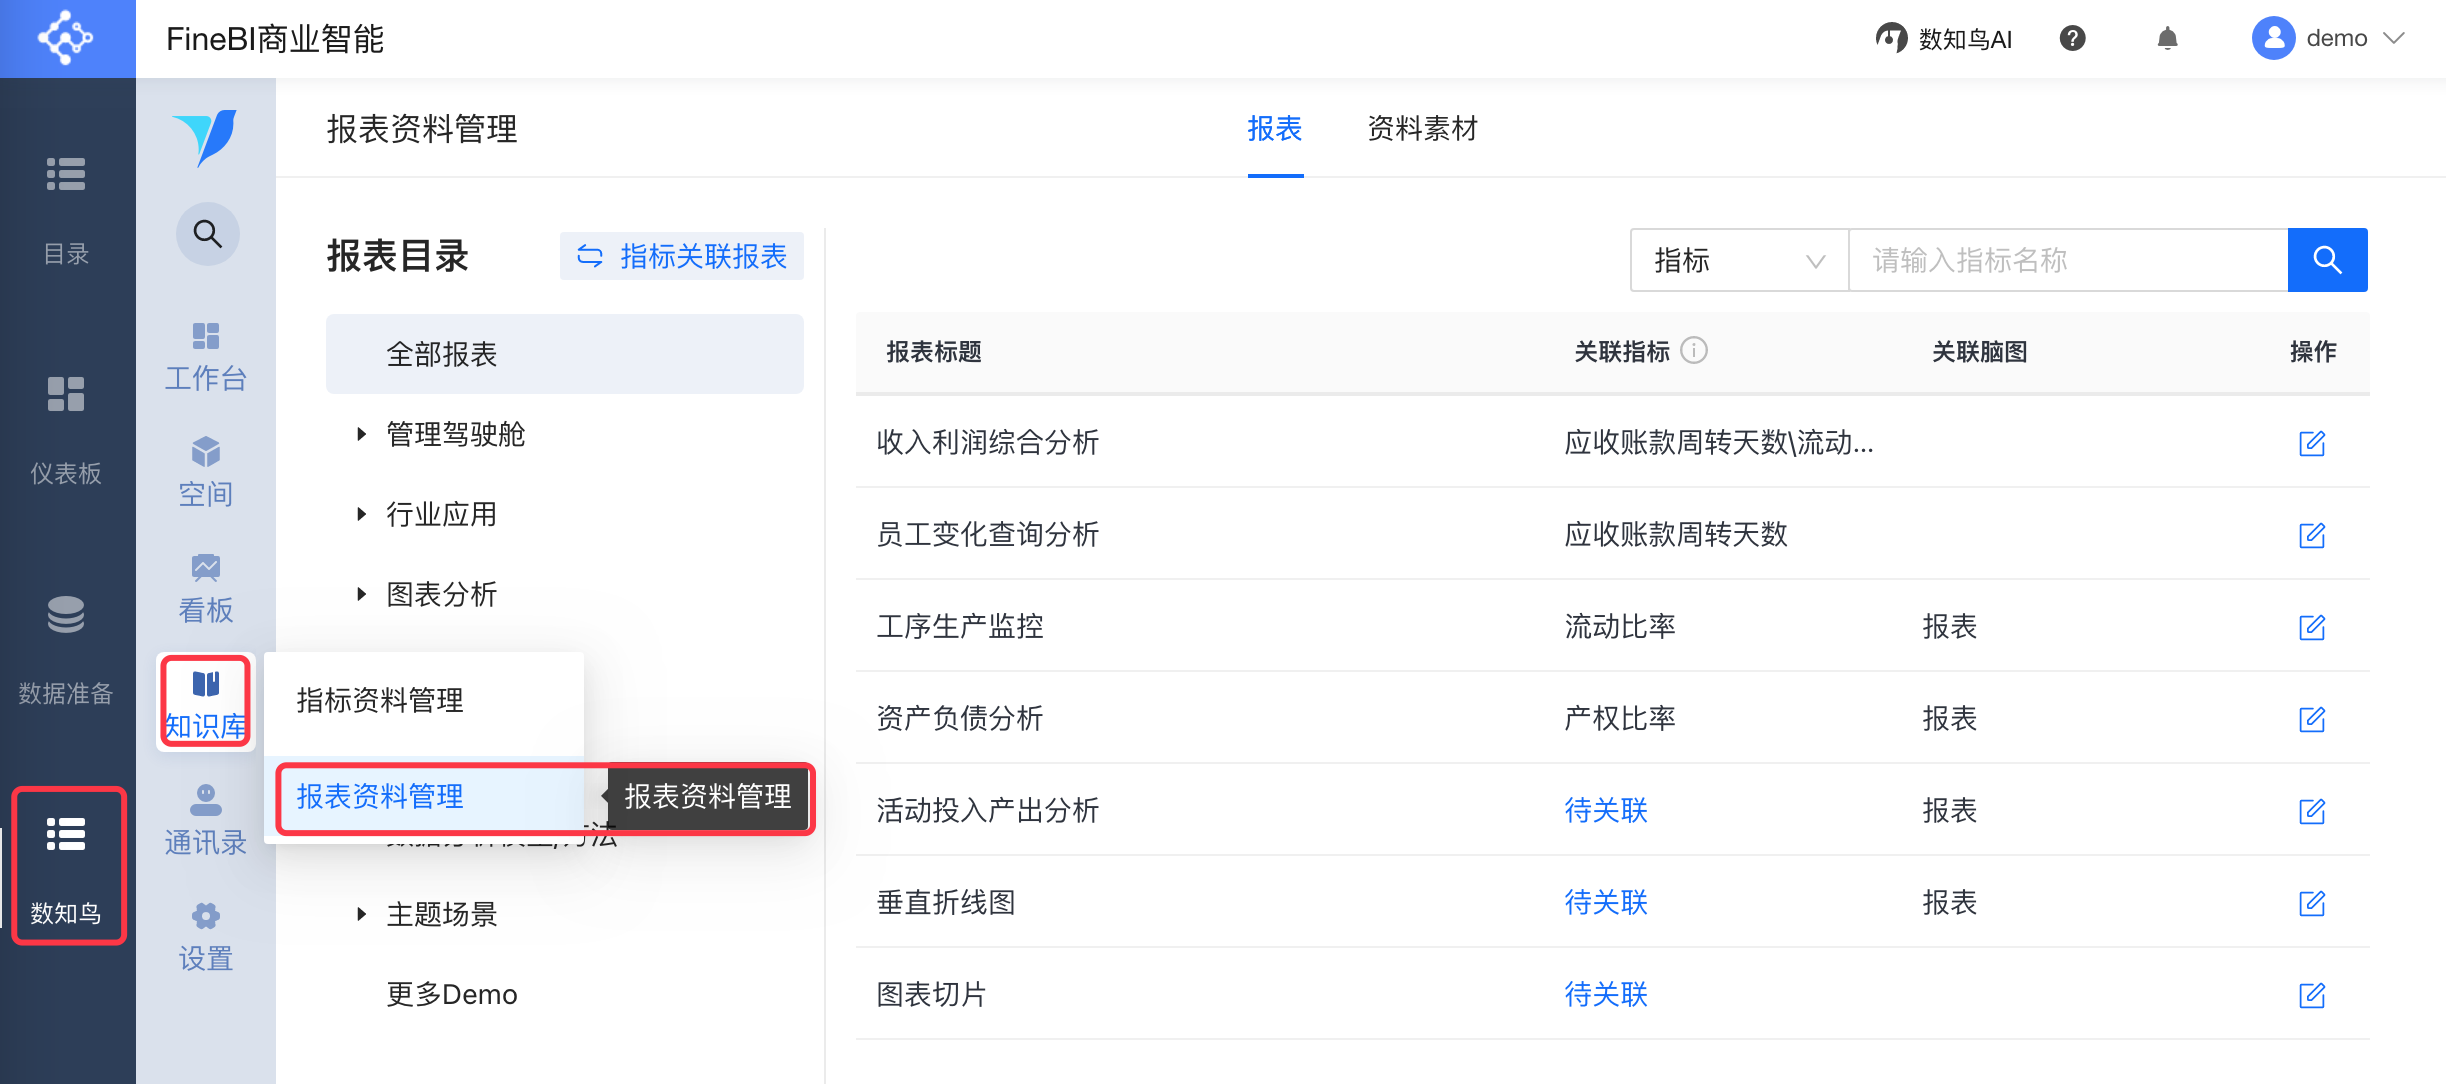
Task: Click the magnifier search icon in sidebar
Action: 207,234
